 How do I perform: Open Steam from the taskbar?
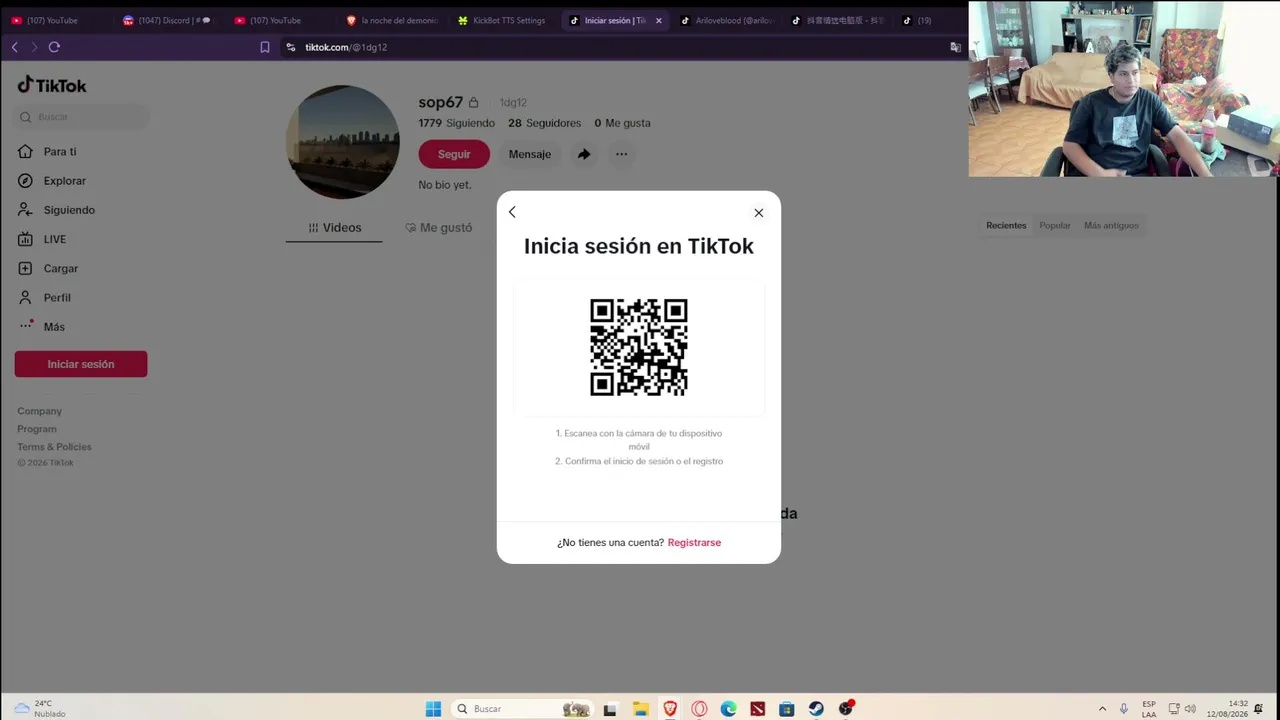pyautogui.click(x=816, y=709)
